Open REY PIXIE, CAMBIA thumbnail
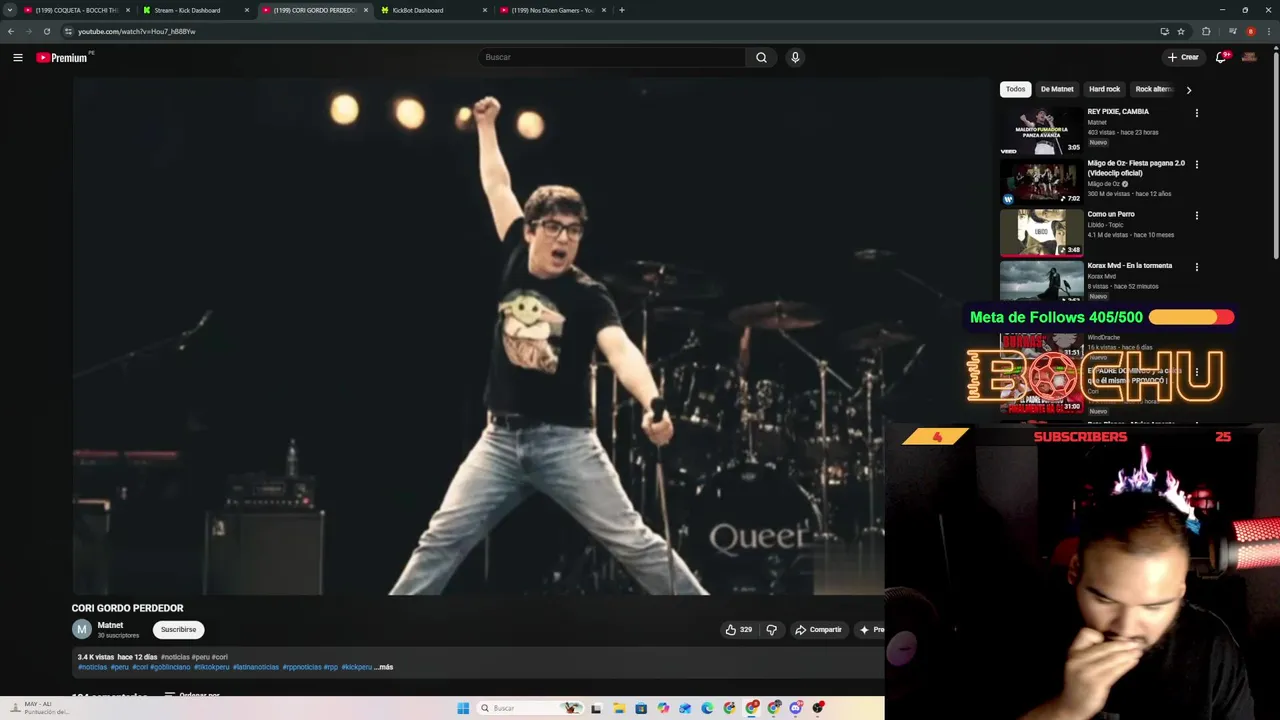Image resolution: width=1280 pixels, height=720 pixels. [1042, 131]
